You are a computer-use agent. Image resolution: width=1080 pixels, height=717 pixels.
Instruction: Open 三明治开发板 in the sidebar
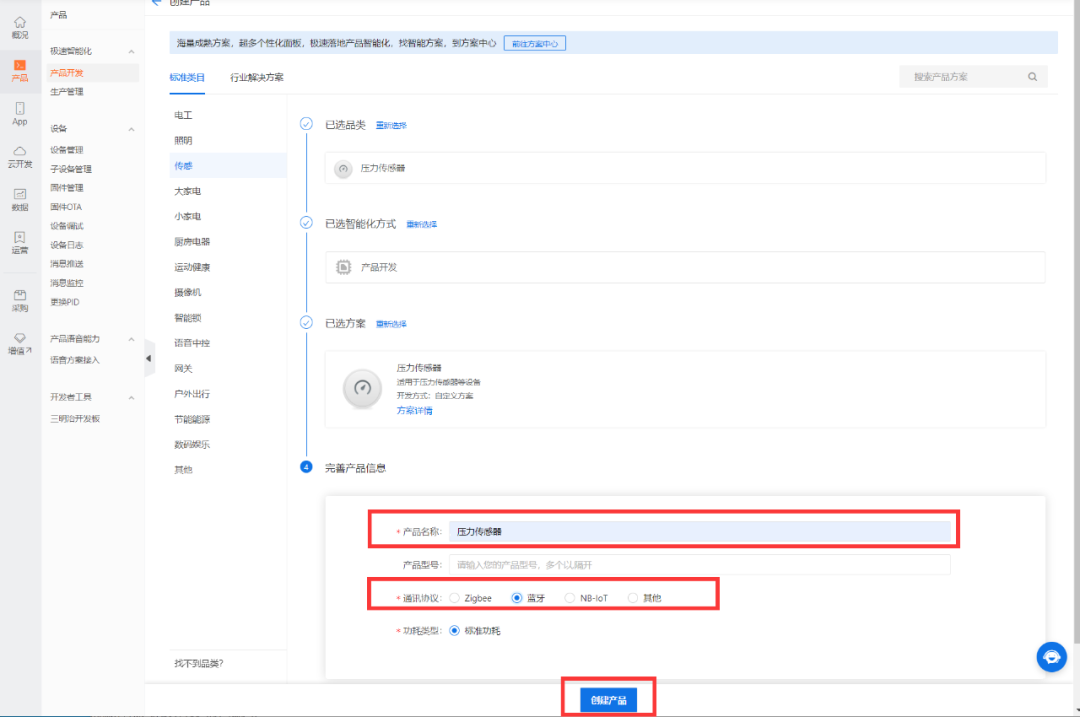tap(75, 419)
